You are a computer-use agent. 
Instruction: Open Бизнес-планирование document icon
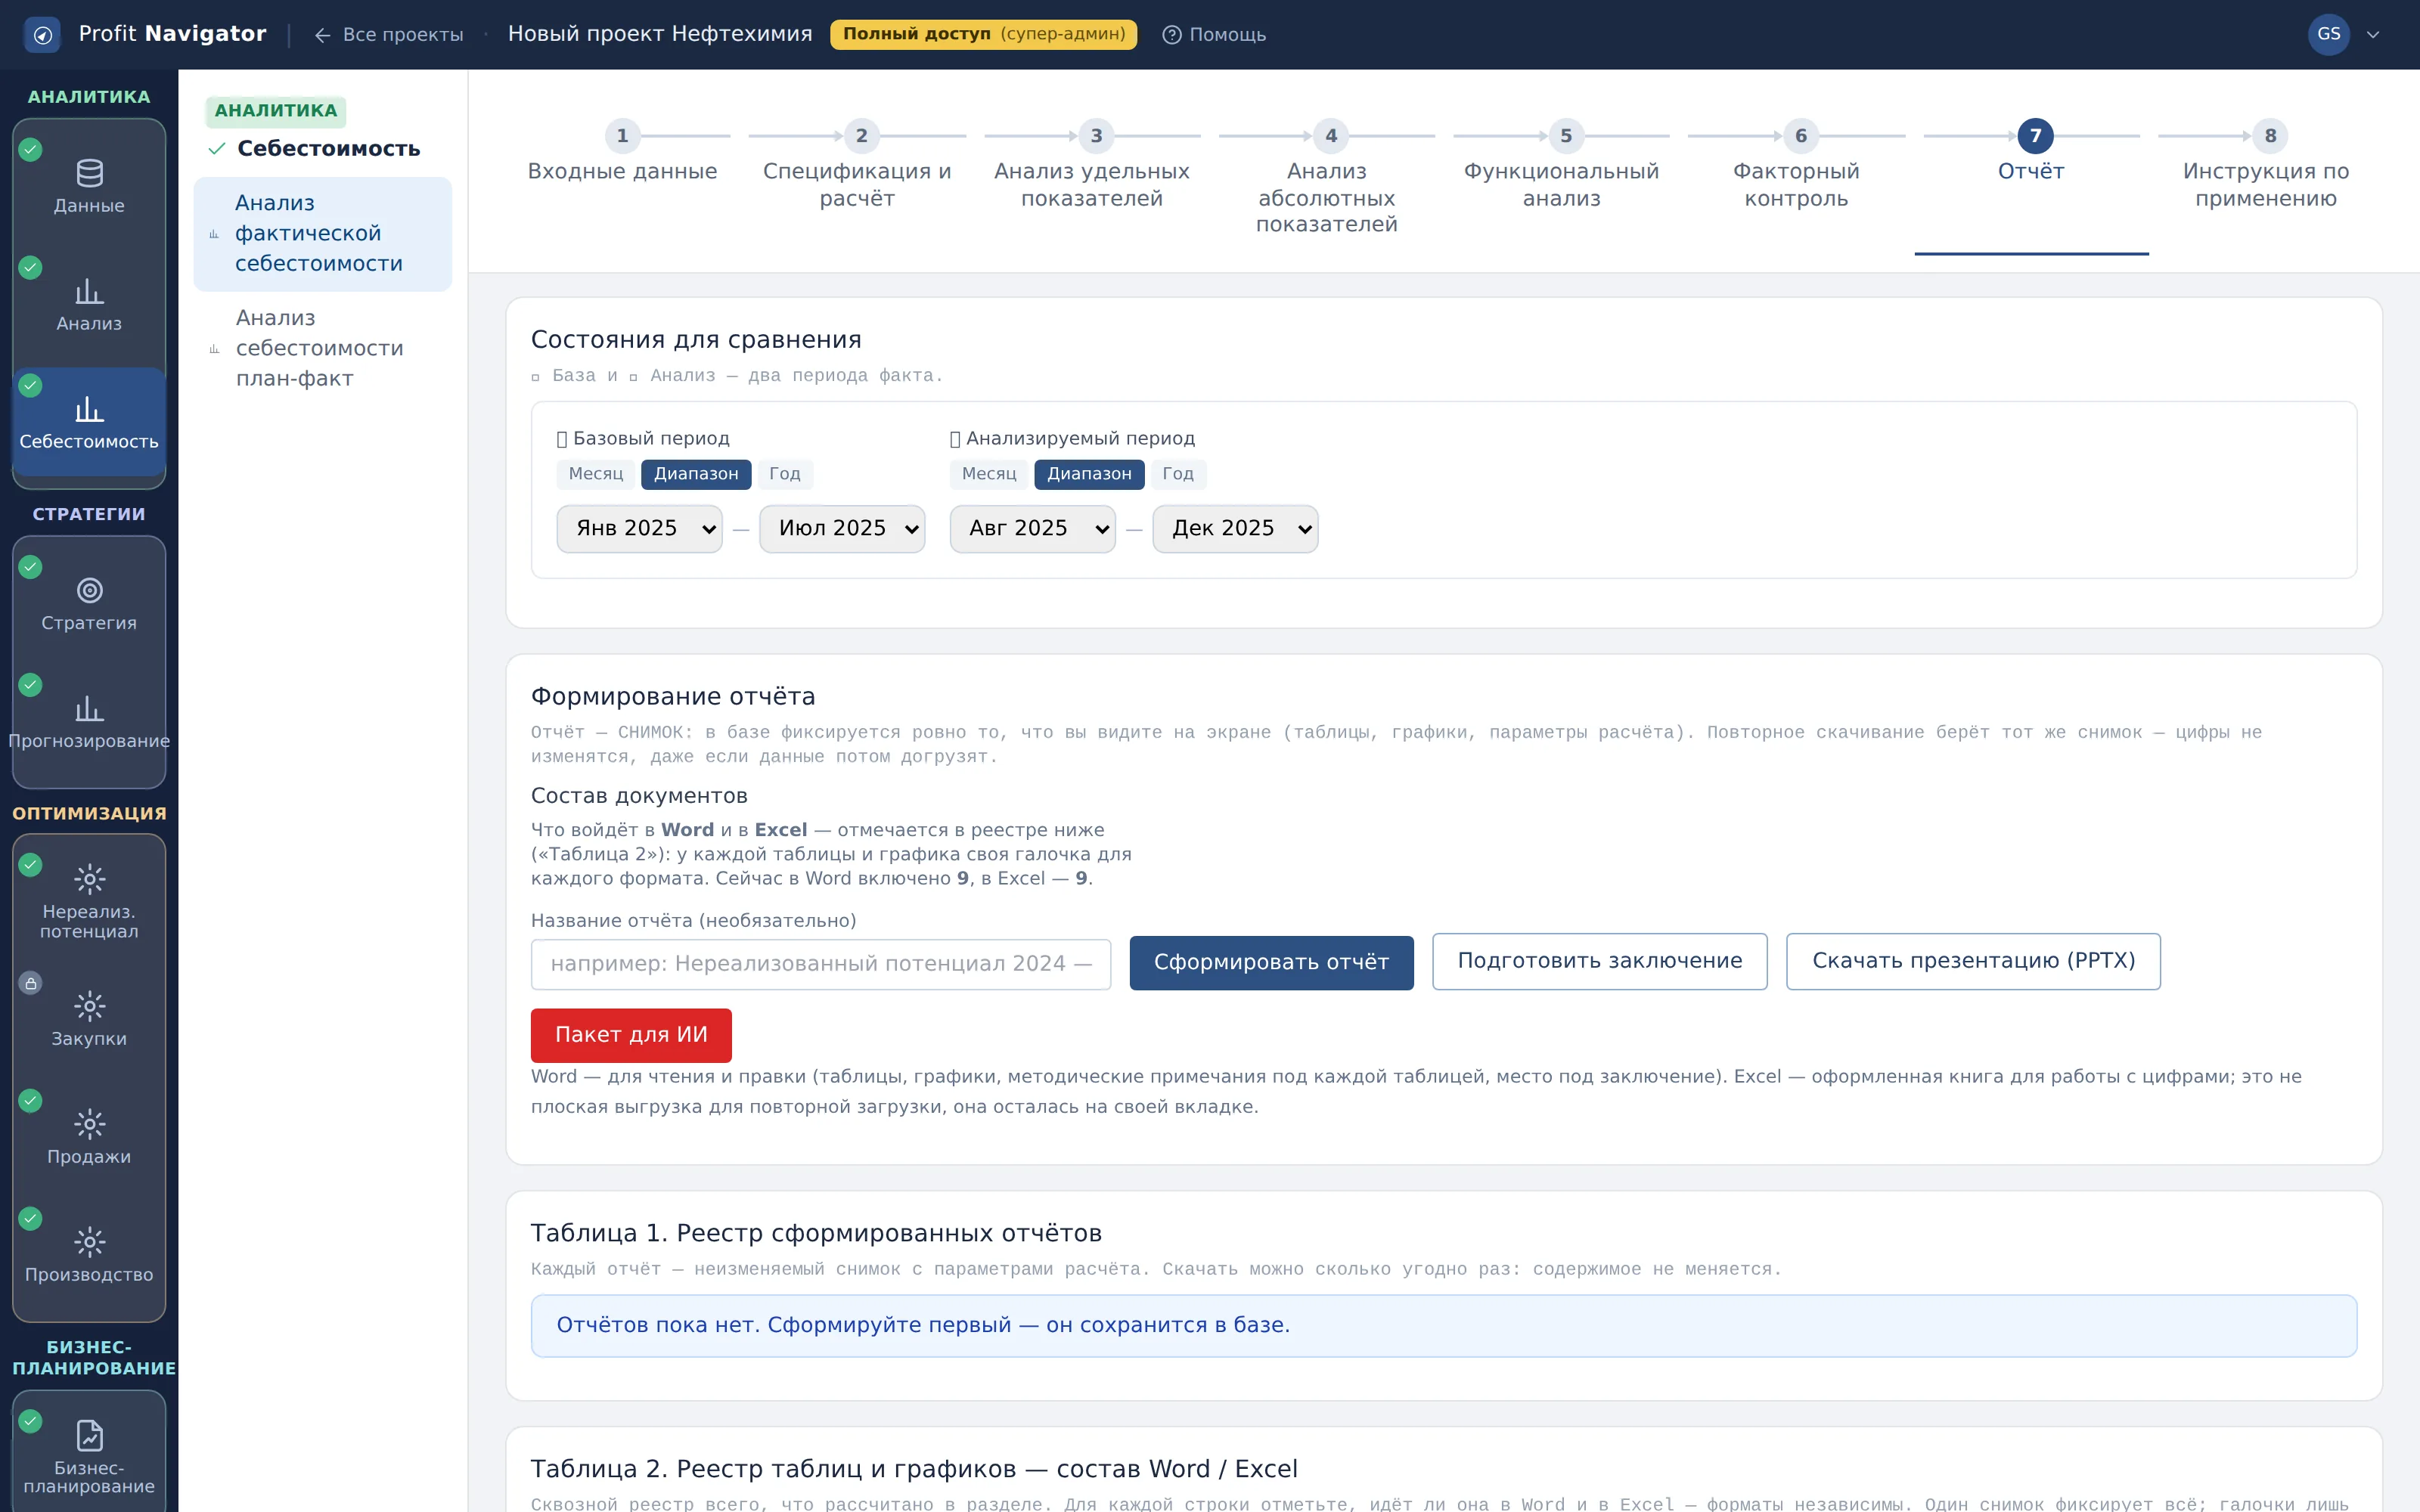coord(89,1435)
